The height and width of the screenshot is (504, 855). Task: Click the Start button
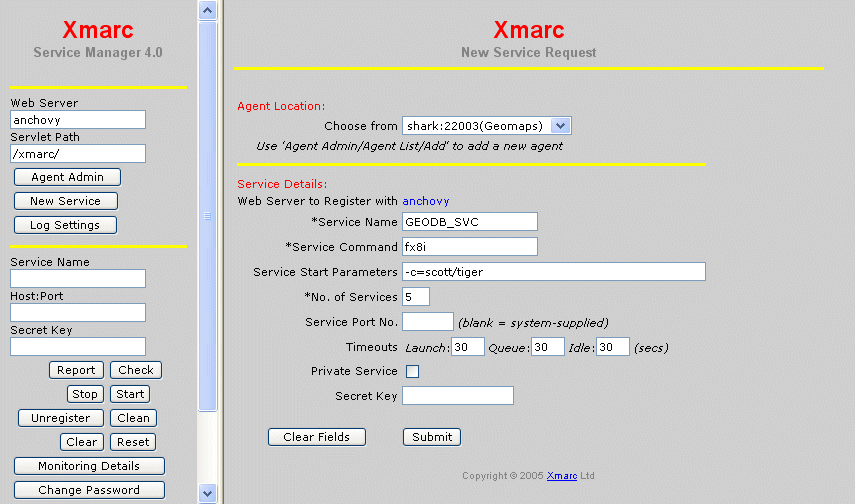point(130,394)
